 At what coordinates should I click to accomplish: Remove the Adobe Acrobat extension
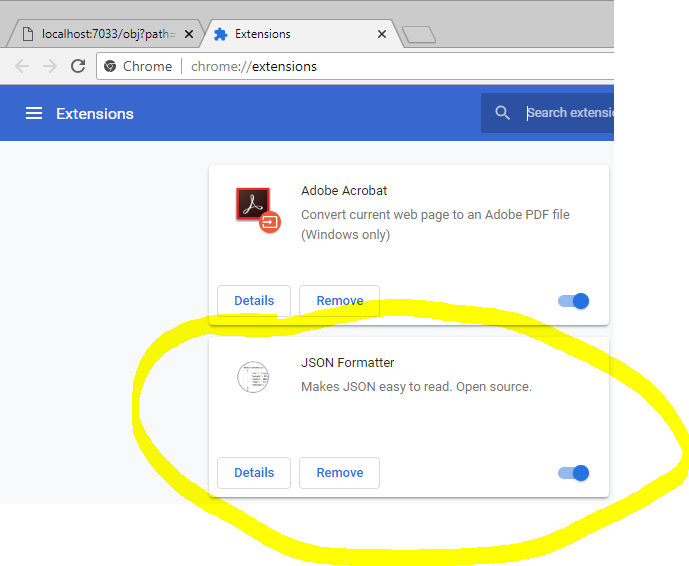(340, 301)
